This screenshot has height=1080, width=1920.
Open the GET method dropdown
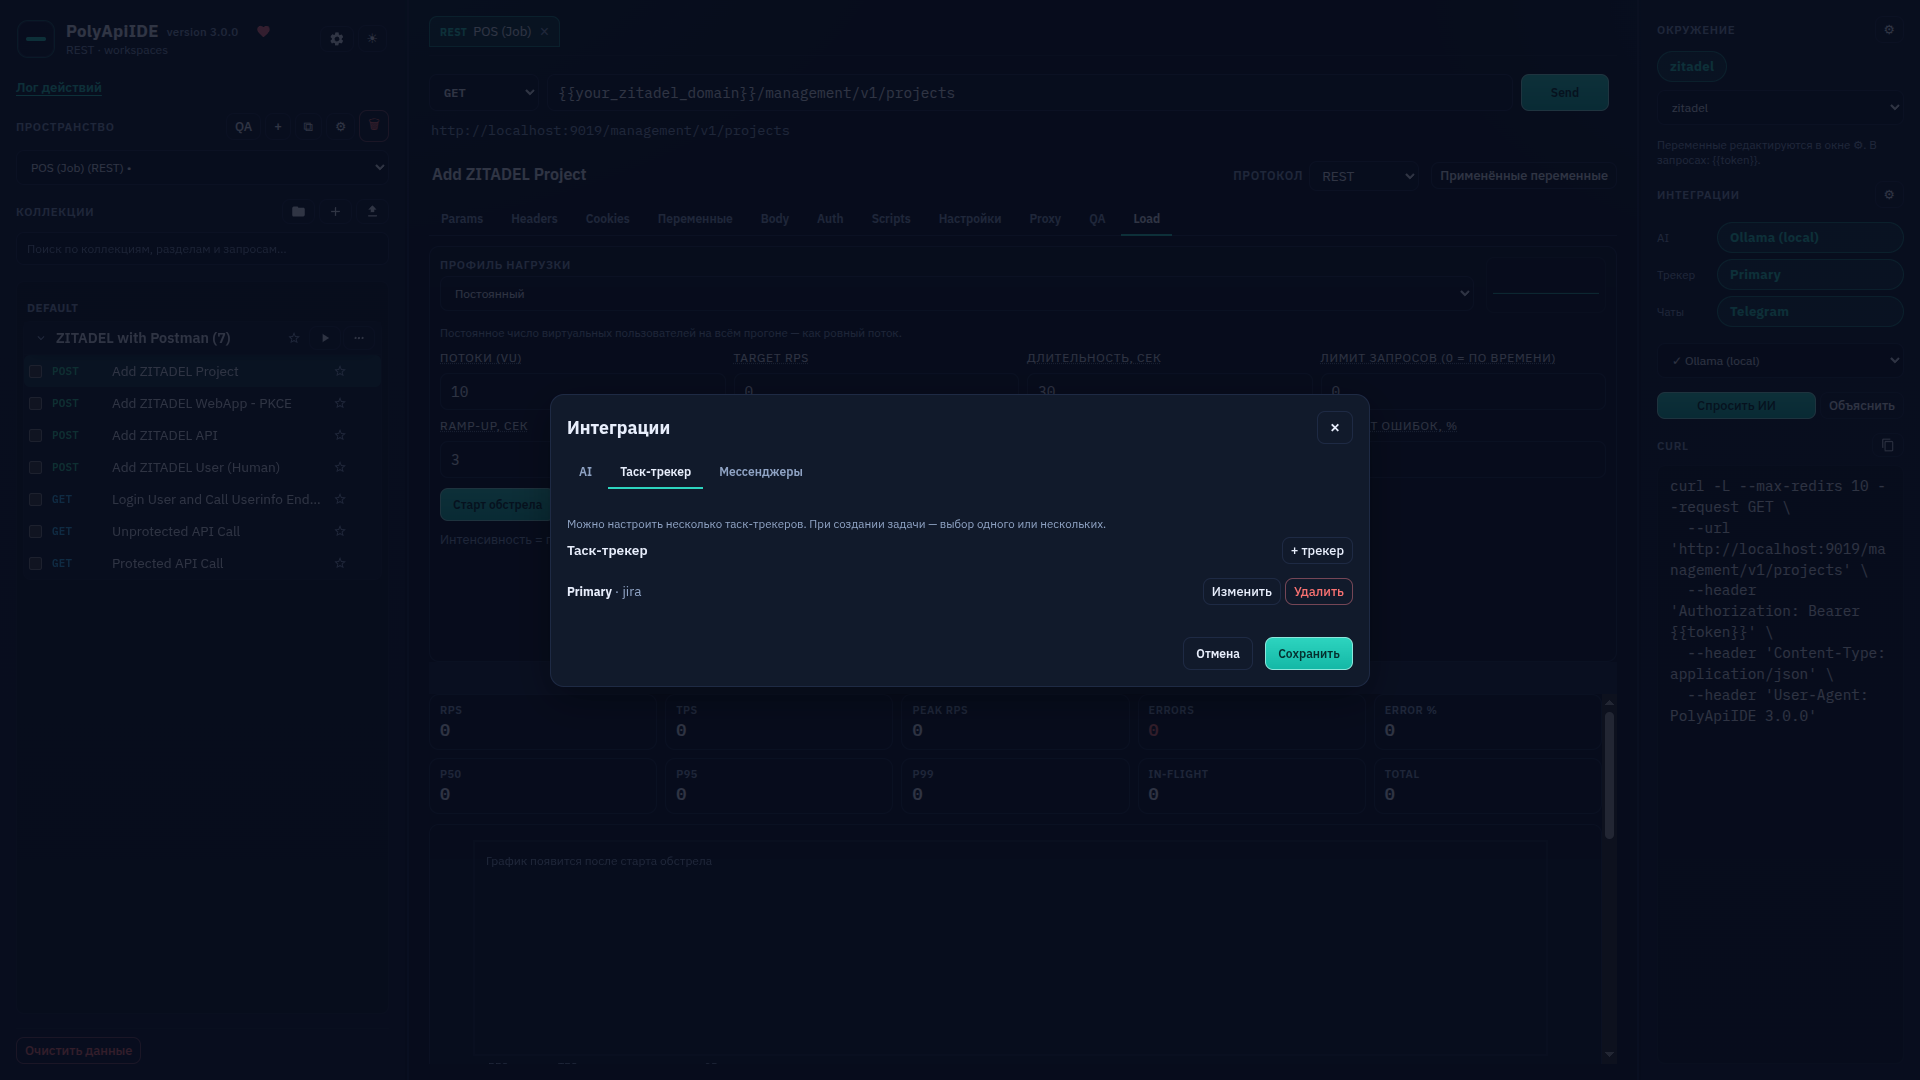point(487,93)
